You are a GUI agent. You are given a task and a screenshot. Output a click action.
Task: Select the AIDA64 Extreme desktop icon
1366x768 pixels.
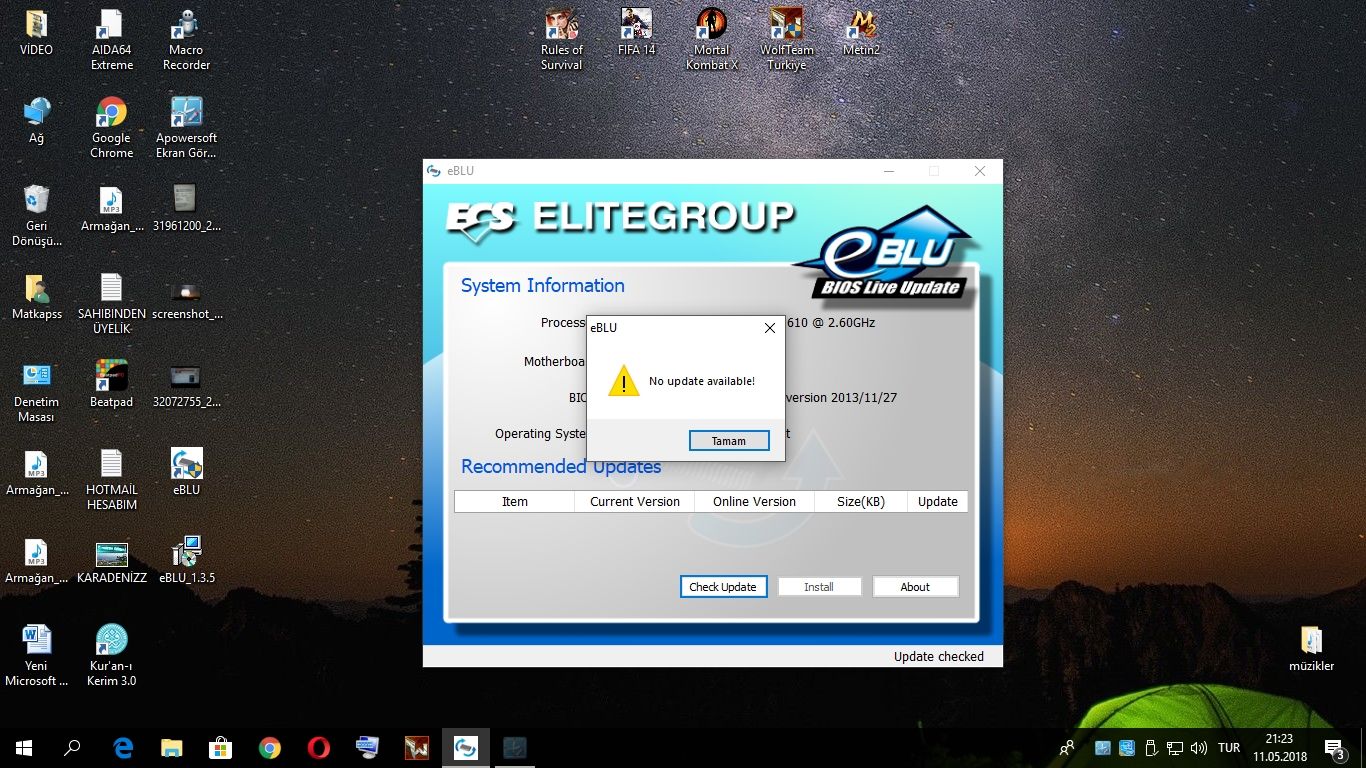click(x=112, y=41)
